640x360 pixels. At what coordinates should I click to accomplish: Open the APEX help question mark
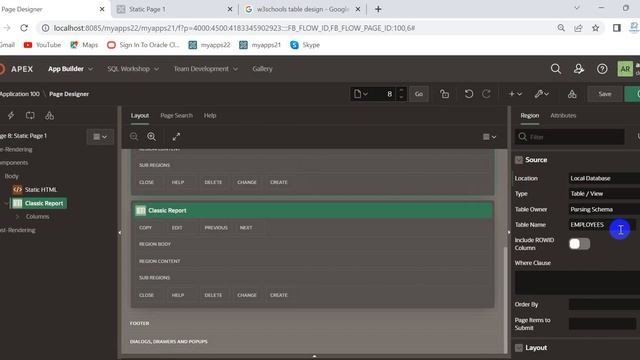point(602,69)
